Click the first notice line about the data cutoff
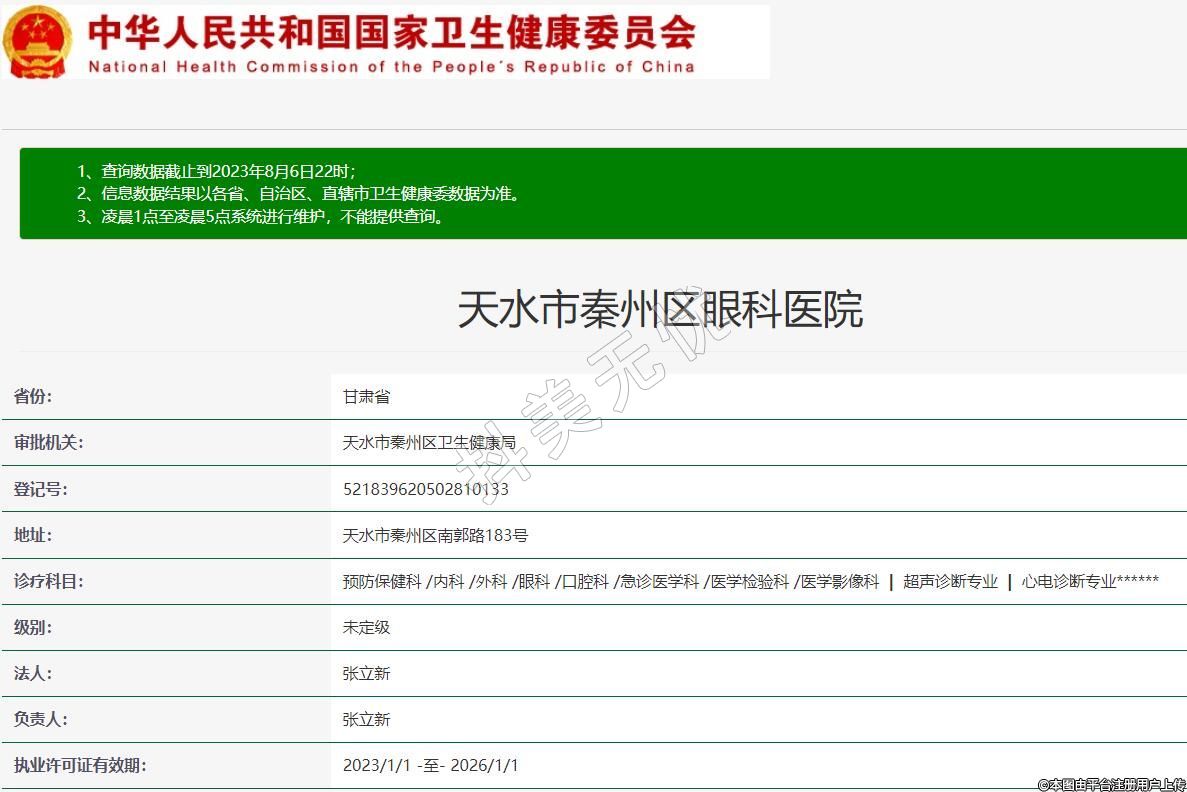 [216, 171]
